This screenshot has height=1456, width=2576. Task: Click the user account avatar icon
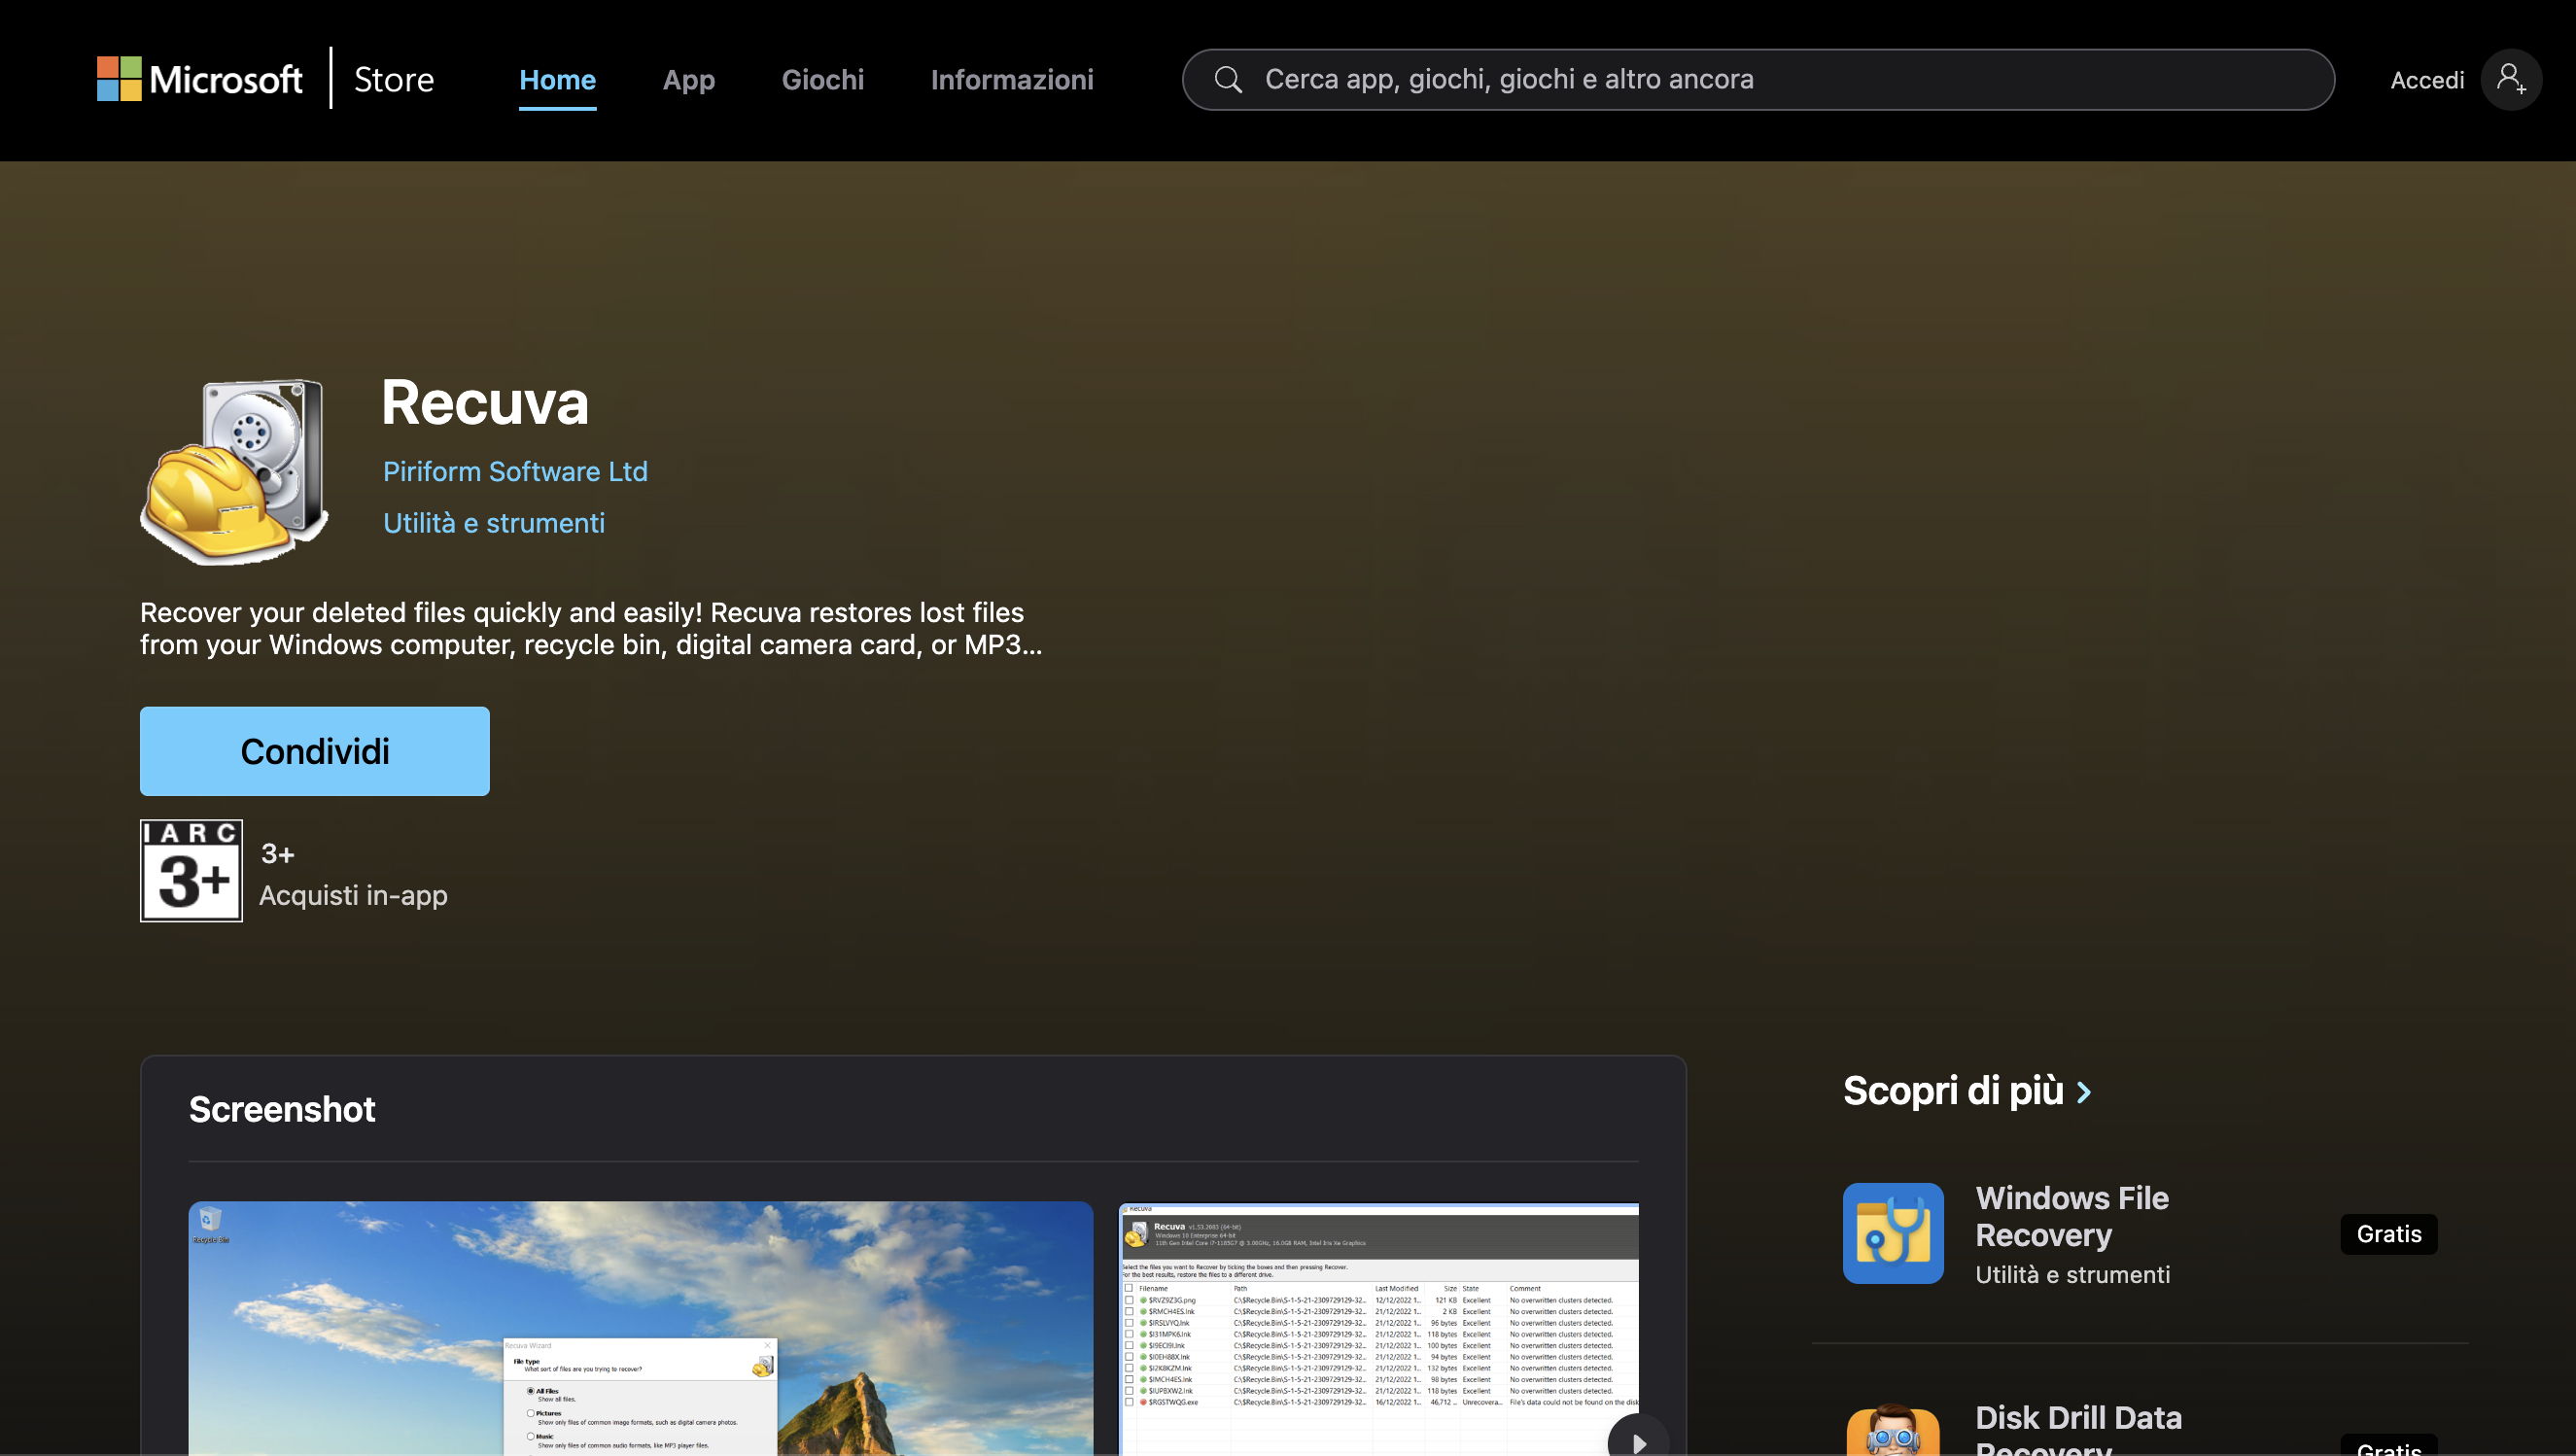[x=2510, y=79]
